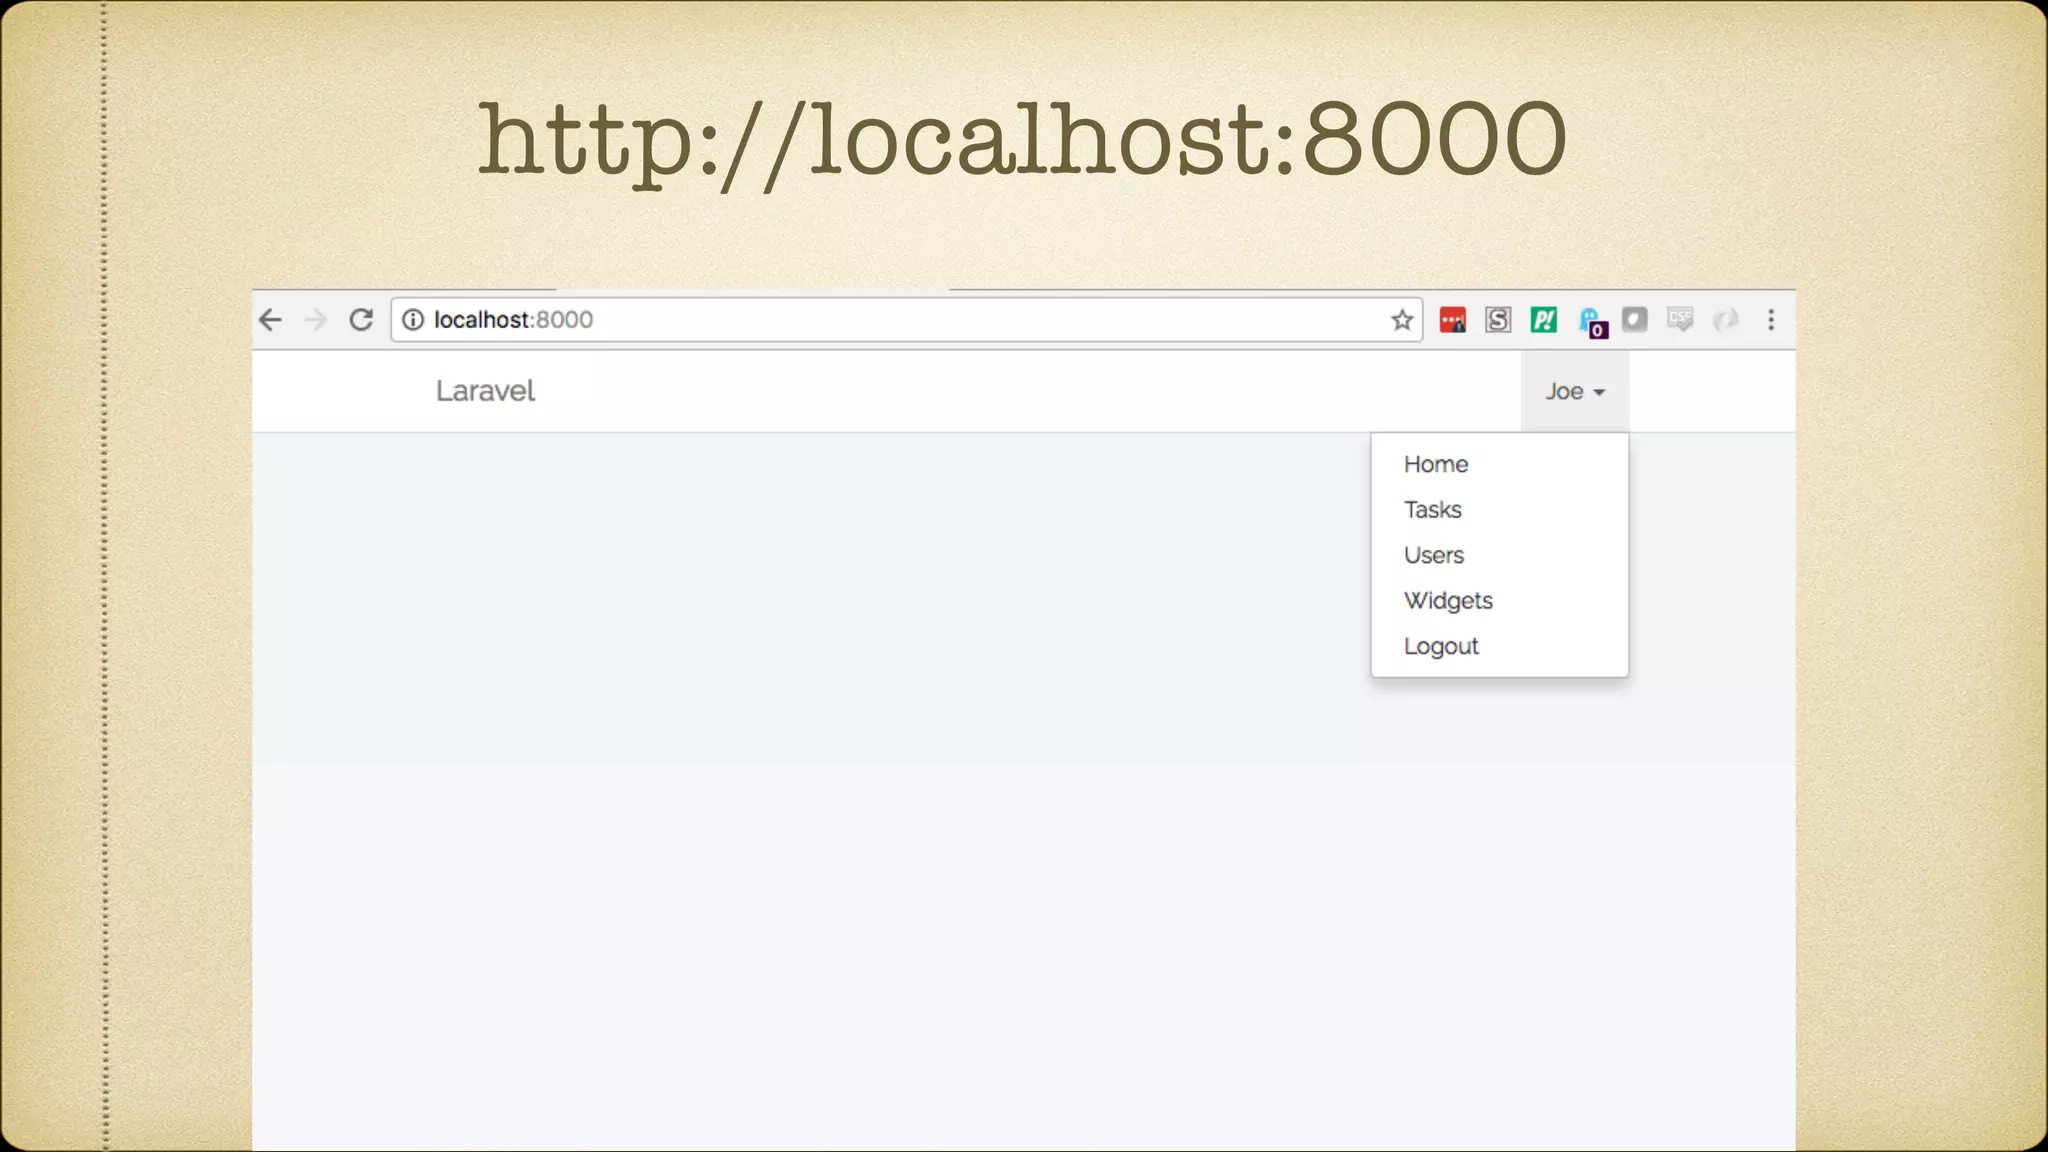The image size is (2048, 1152).
Task: Click the browser forward arrow
Action: click(315, 320)
